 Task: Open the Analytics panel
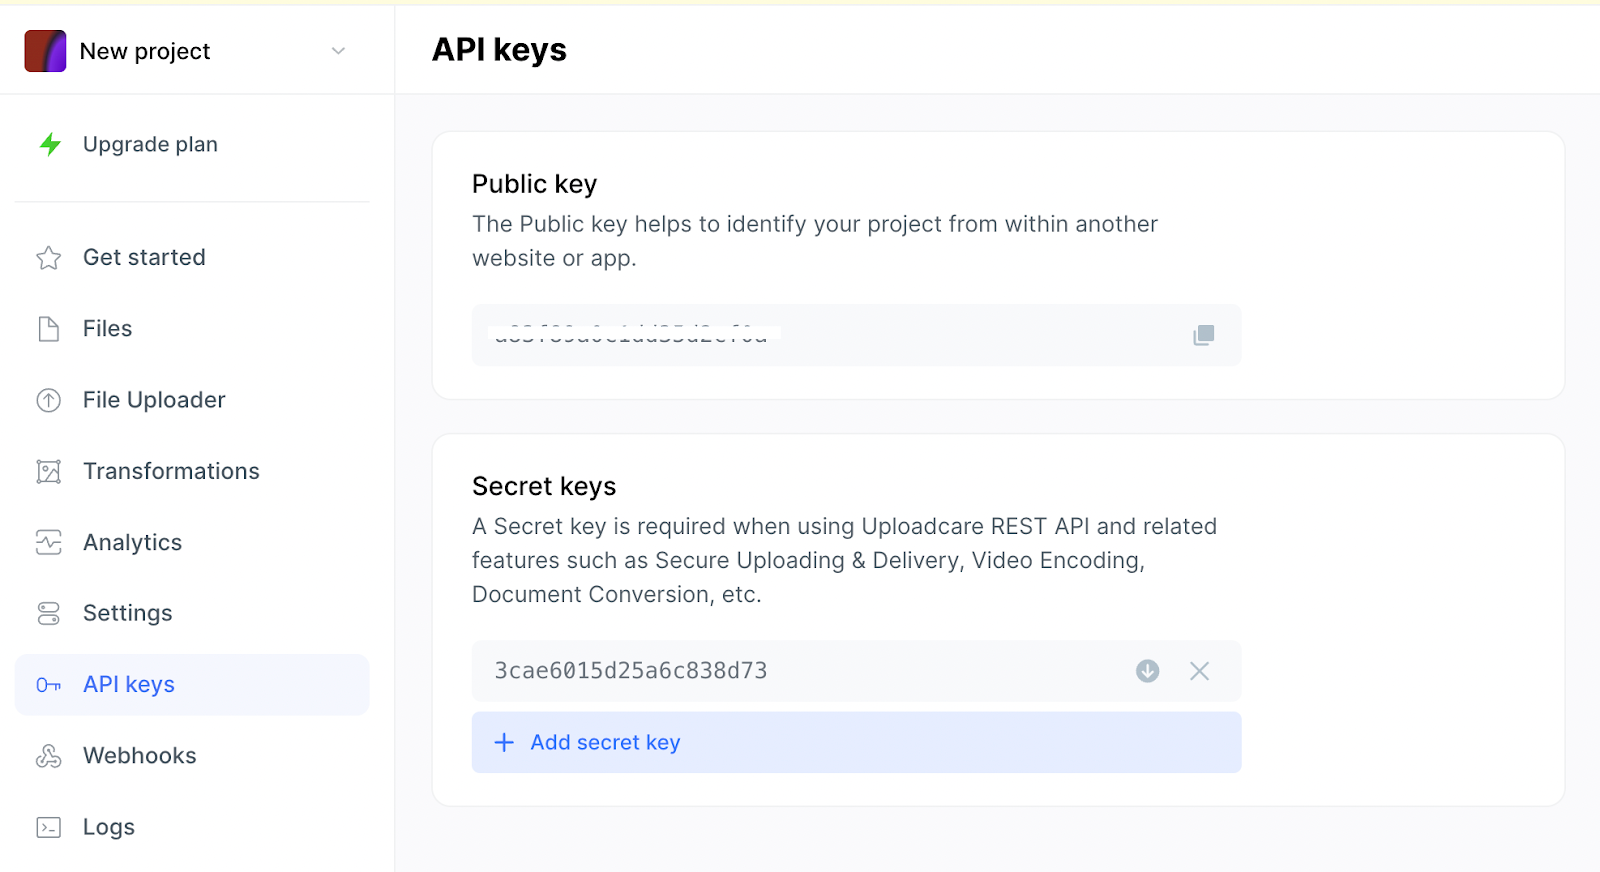coord(131,542)
